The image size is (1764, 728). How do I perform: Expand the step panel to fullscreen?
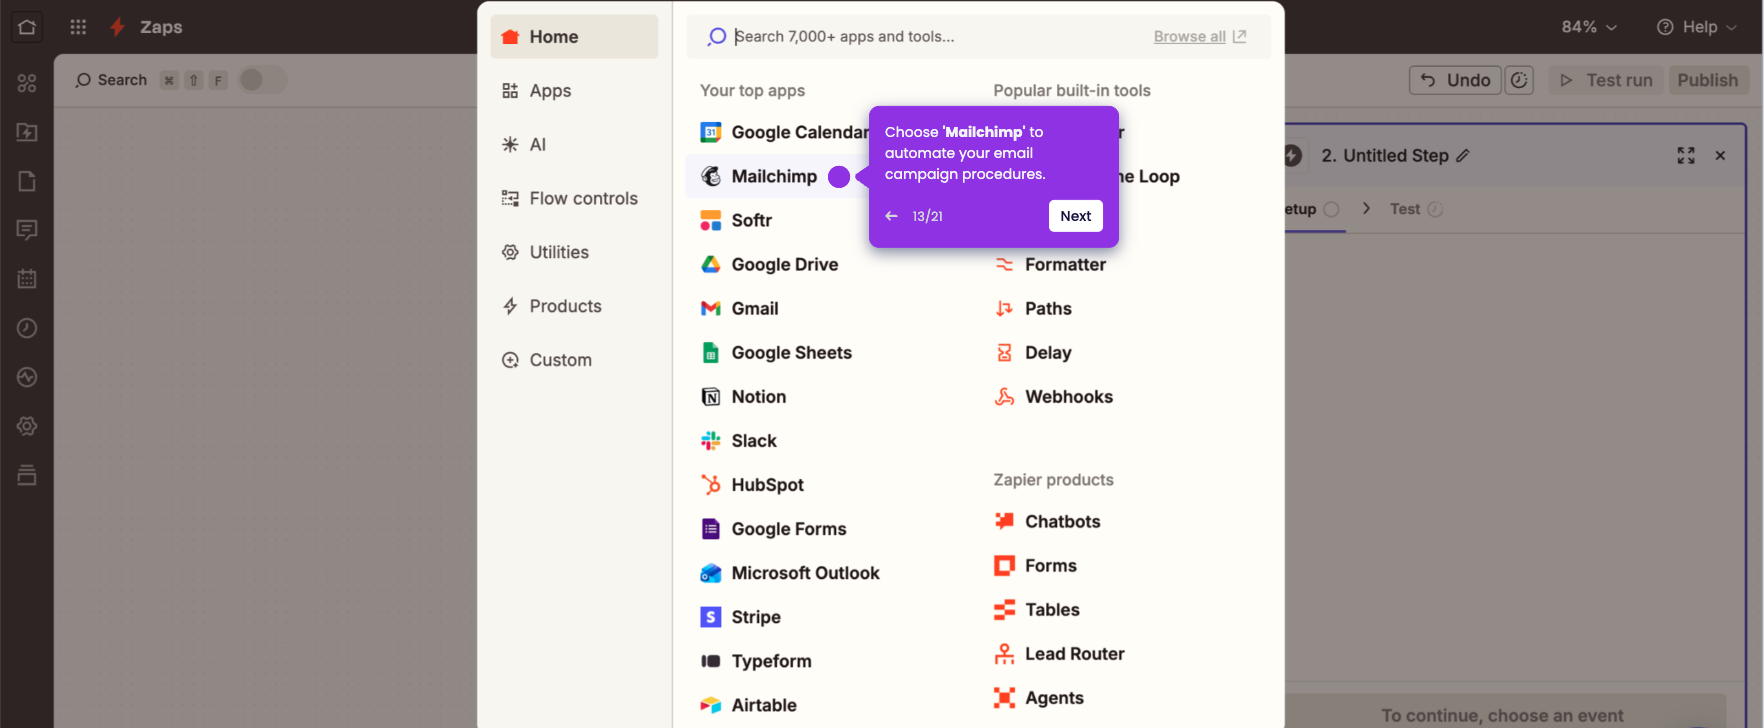(x=1686, y=155)
